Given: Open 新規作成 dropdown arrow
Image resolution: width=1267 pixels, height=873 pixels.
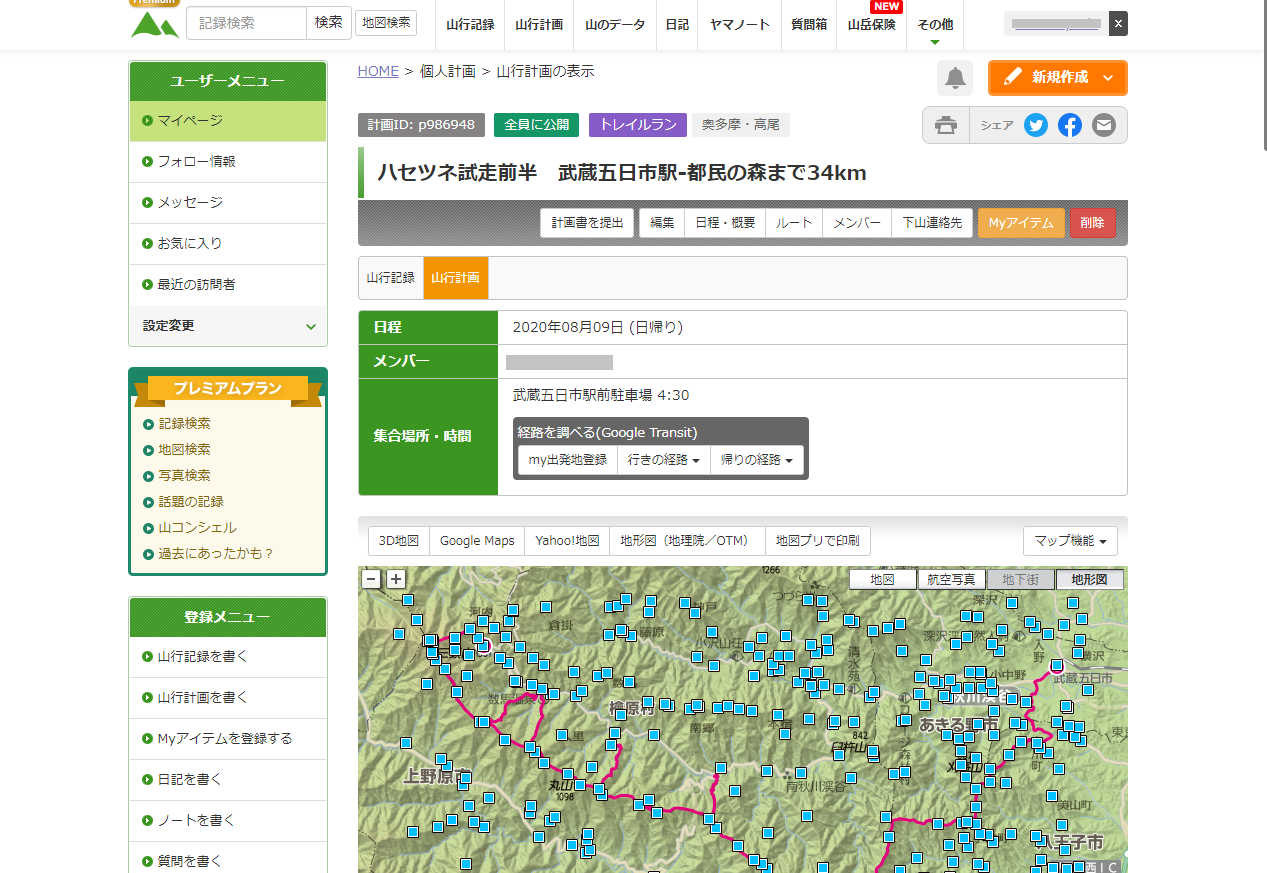Looking at the screenshot, I should (x=1108, y=78).
